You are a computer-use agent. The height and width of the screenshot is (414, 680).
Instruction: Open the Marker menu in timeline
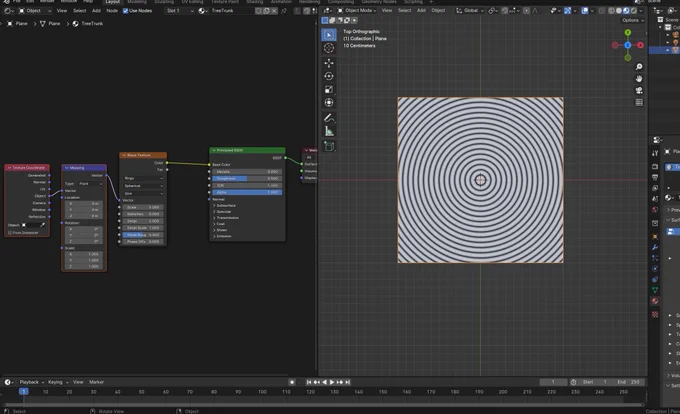(96, 382)
